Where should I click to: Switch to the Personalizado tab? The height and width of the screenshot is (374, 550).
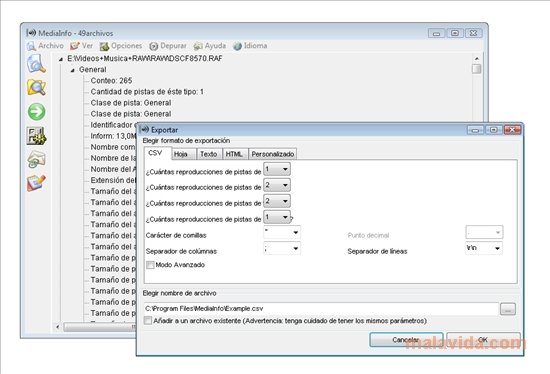(x=273, y=154)
